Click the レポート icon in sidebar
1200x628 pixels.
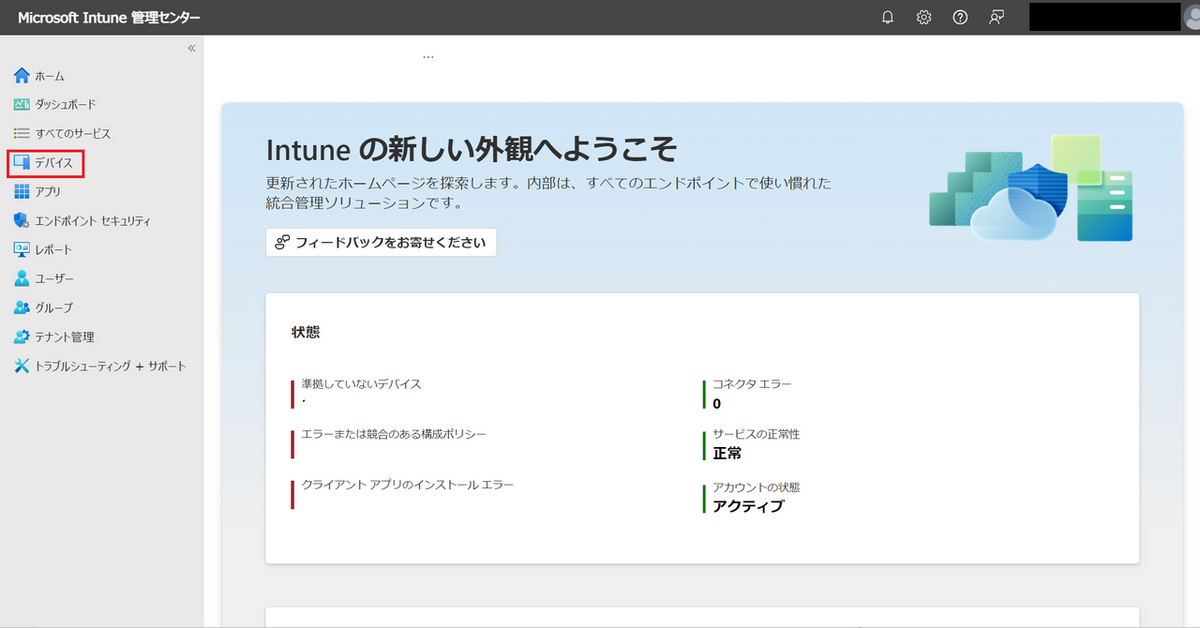[x=22, y=249]
